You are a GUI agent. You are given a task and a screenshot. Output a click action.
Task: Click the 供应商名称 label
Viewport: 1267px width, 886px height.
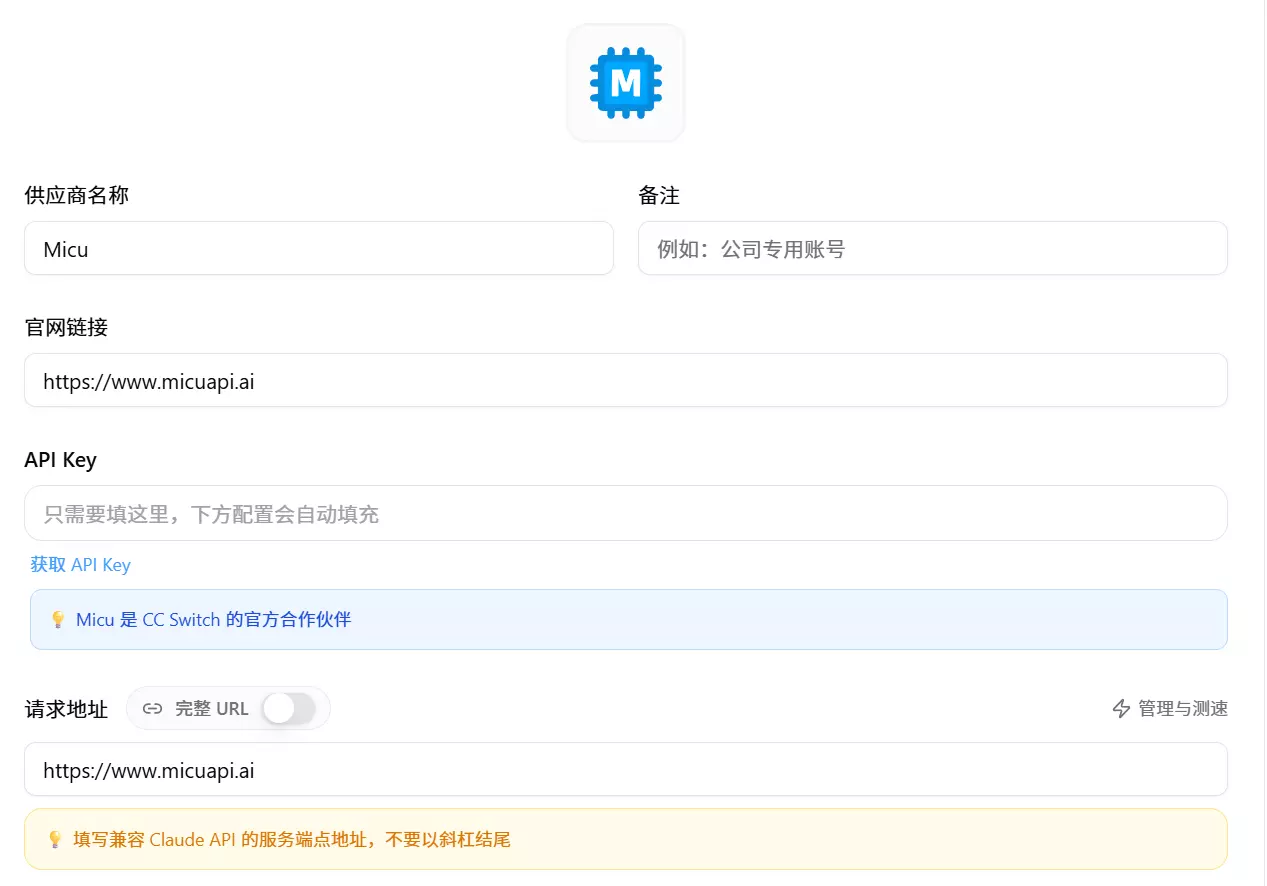point(76,195)
